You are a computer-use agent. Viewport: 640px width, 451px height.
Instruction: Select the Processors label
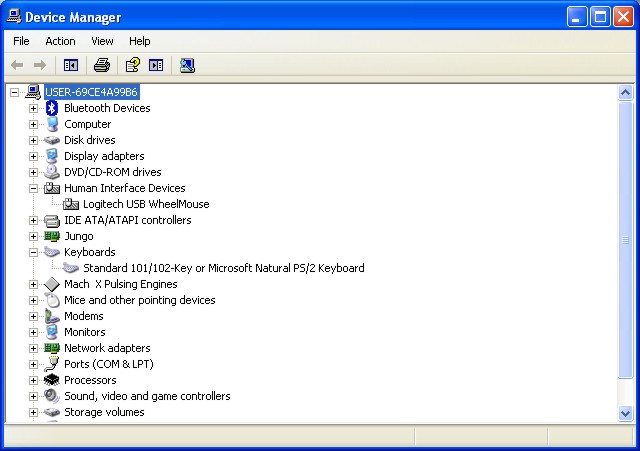click(90, 380)
